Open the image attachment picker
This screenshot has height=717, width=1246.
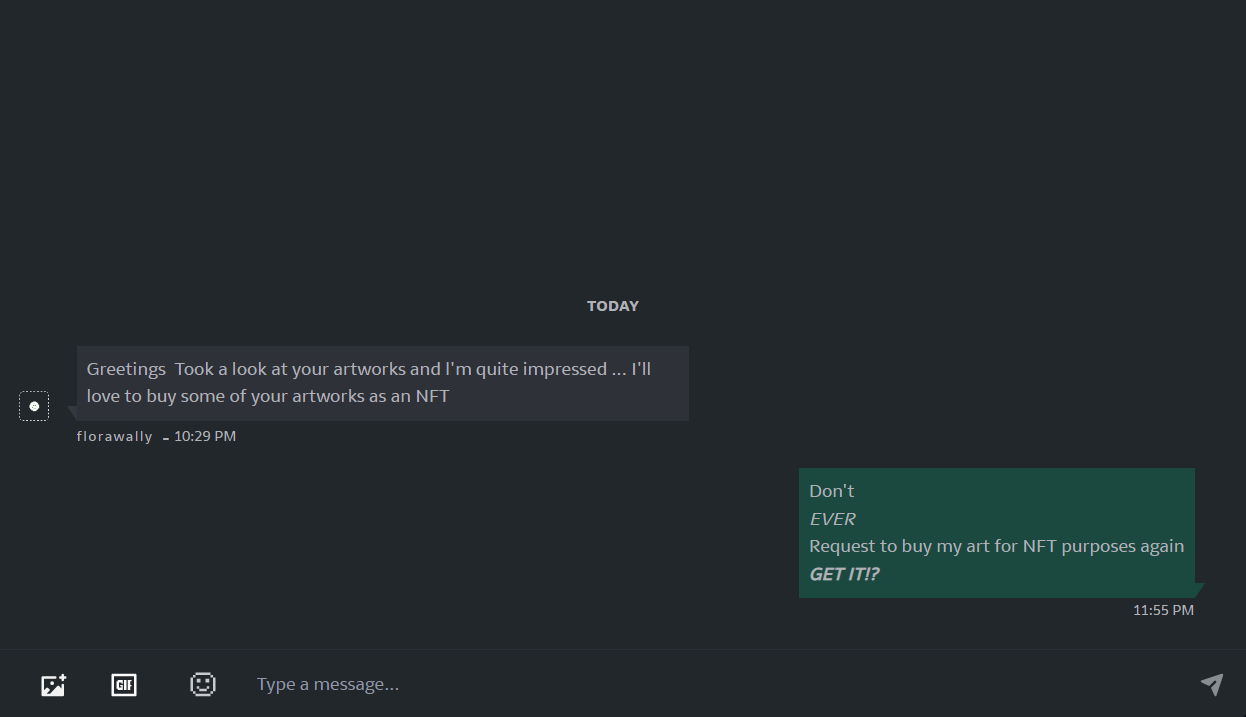tap(53, 685)
